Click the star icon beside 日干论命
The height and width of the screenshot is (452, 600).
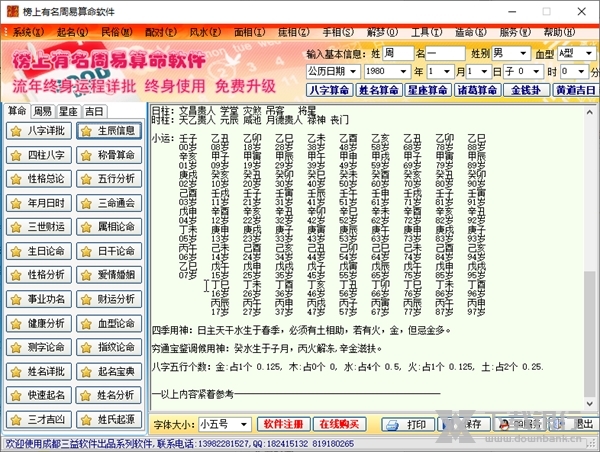tap(86, 251)
